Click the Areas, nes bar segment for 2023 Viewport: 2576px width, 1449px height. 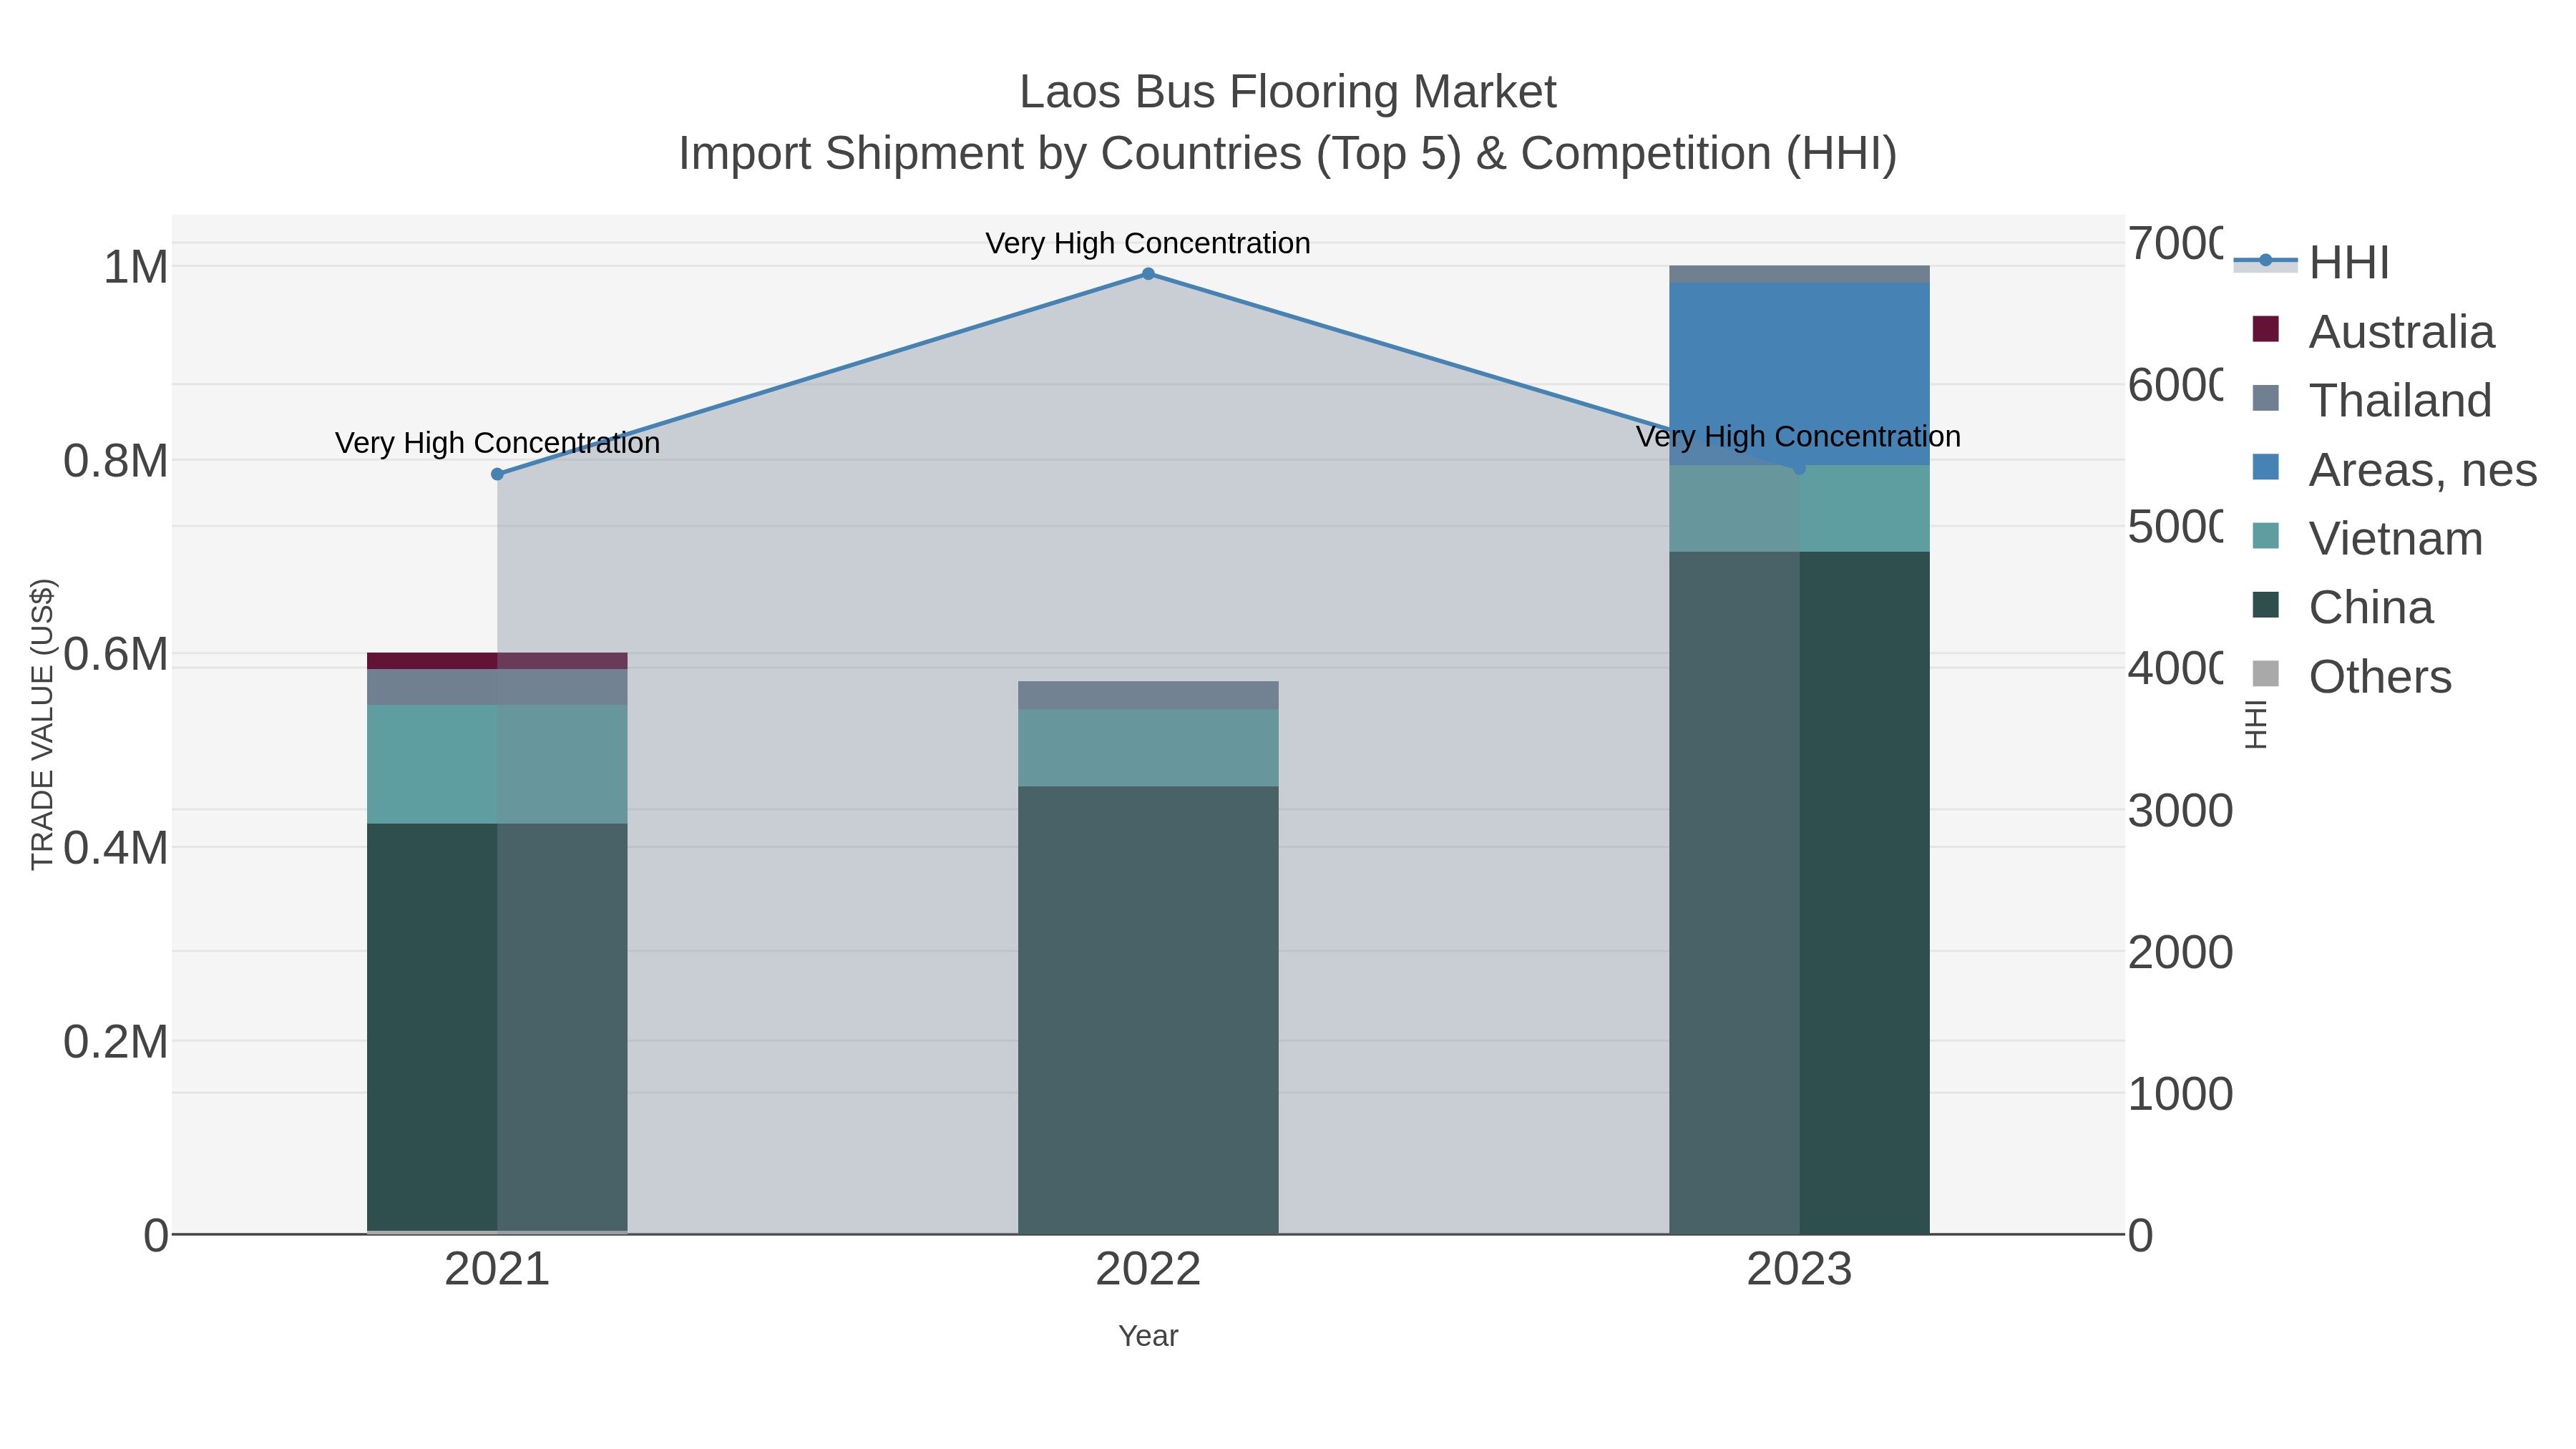click(x=1799, y=374)
